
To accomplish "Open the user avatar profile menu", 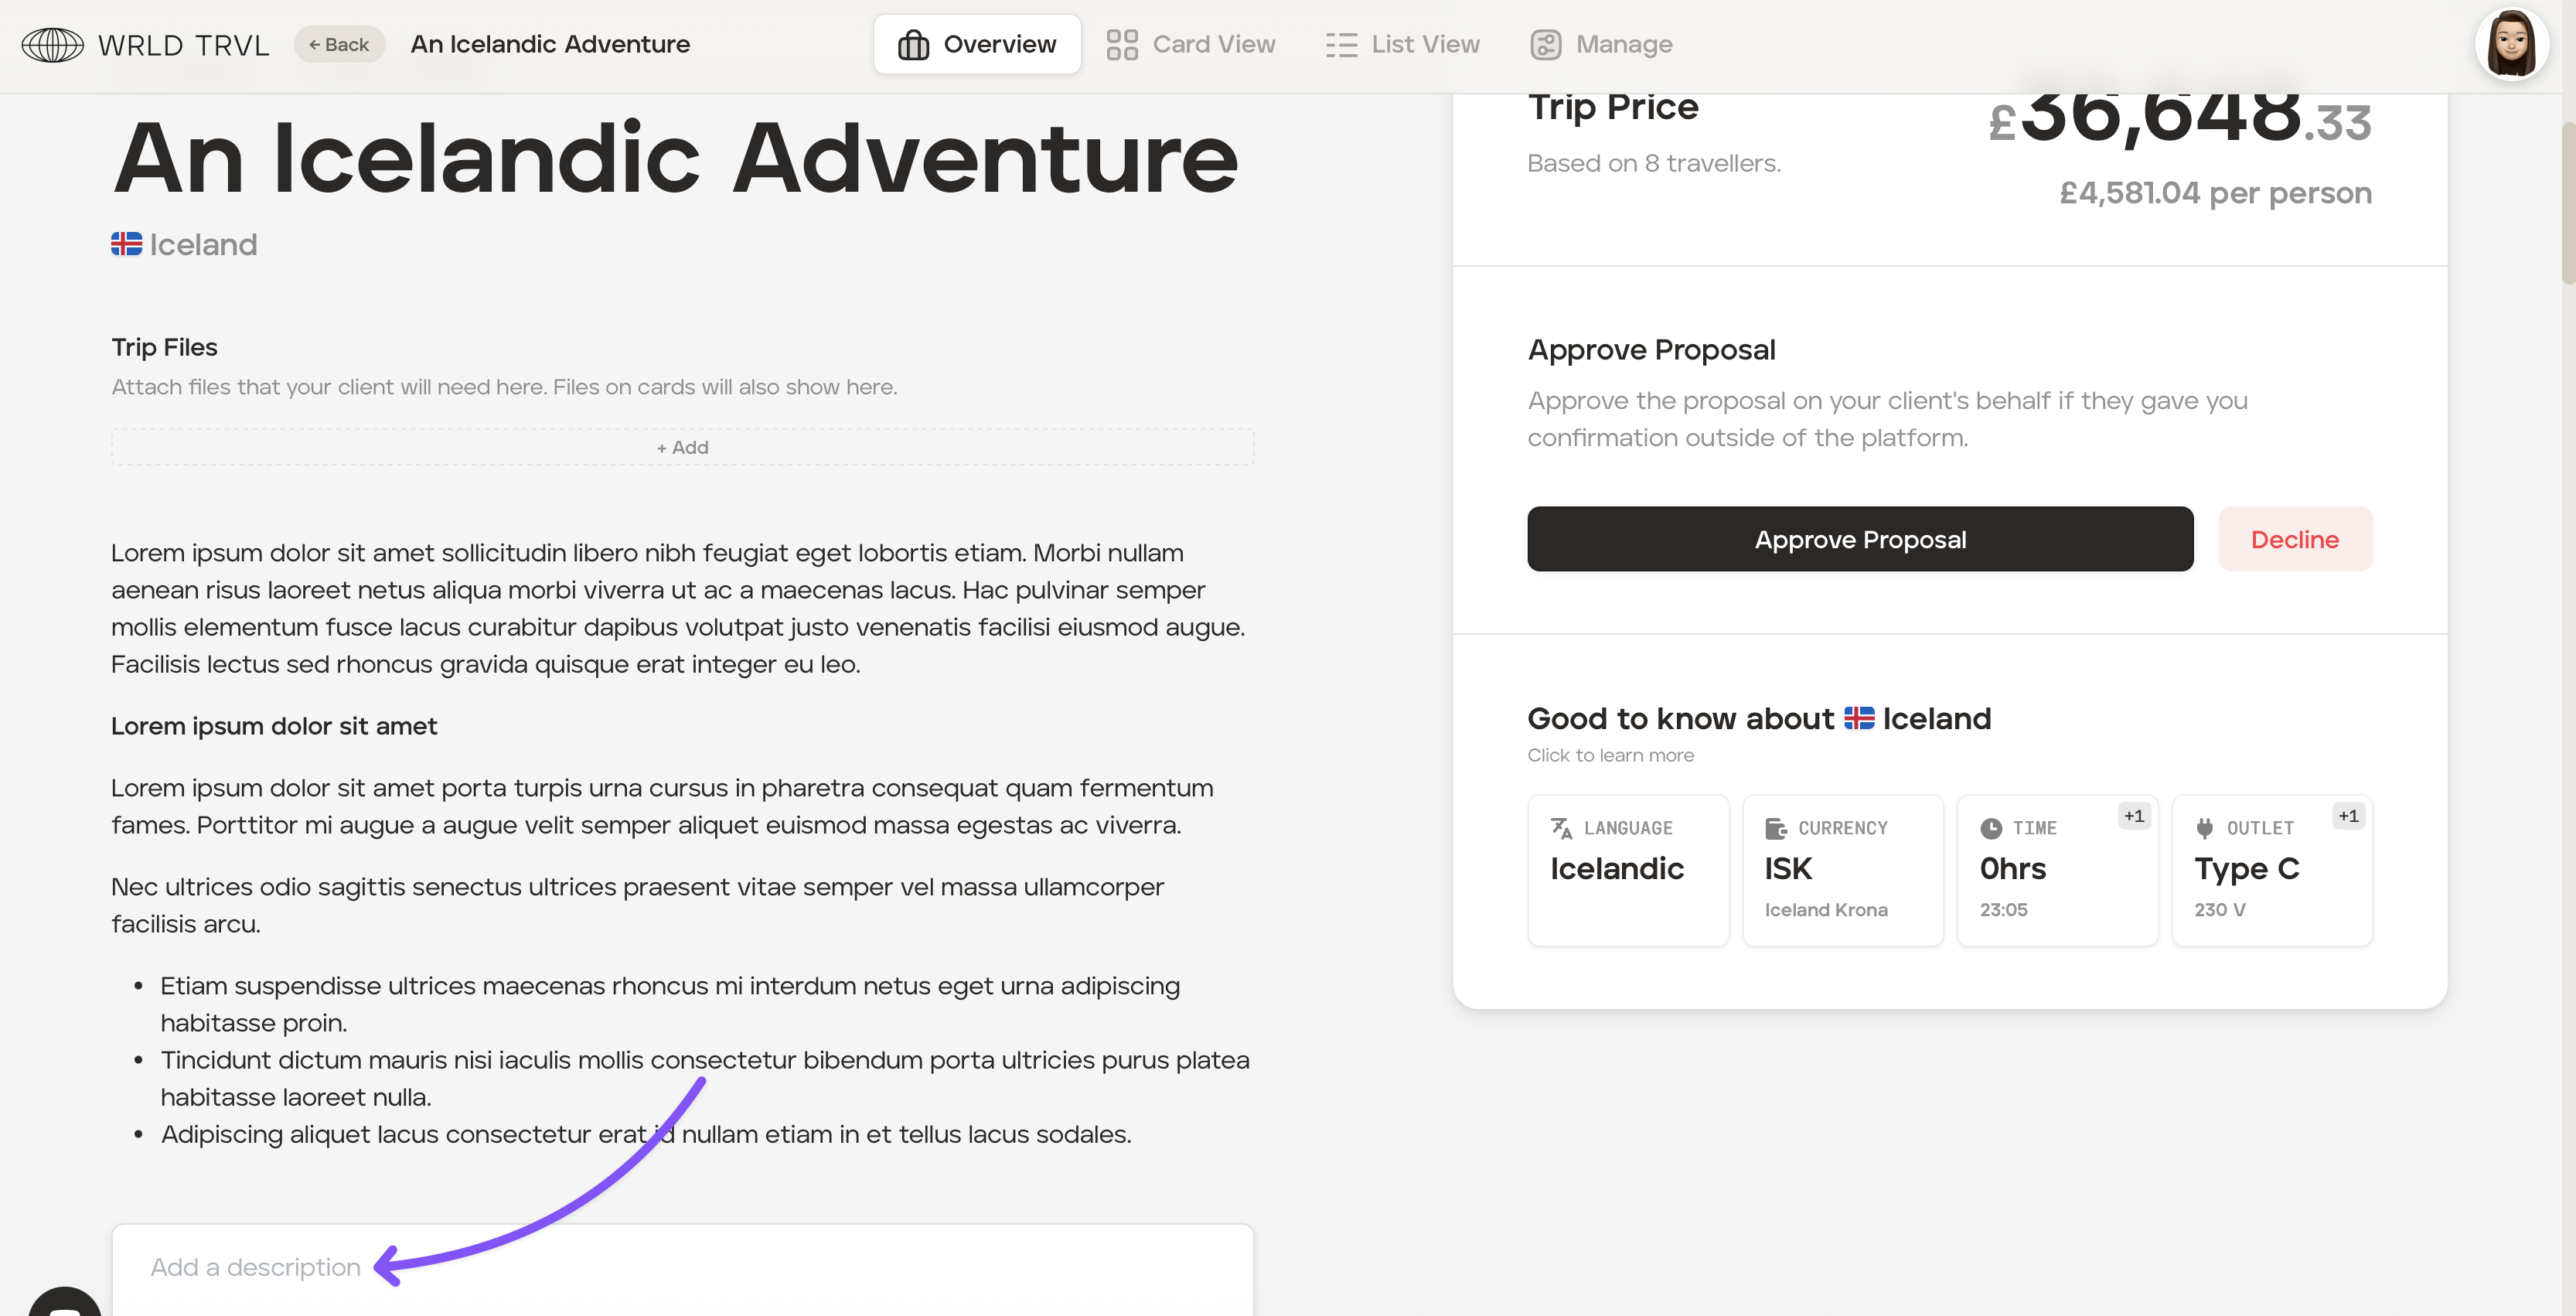I will (2511, 45).
